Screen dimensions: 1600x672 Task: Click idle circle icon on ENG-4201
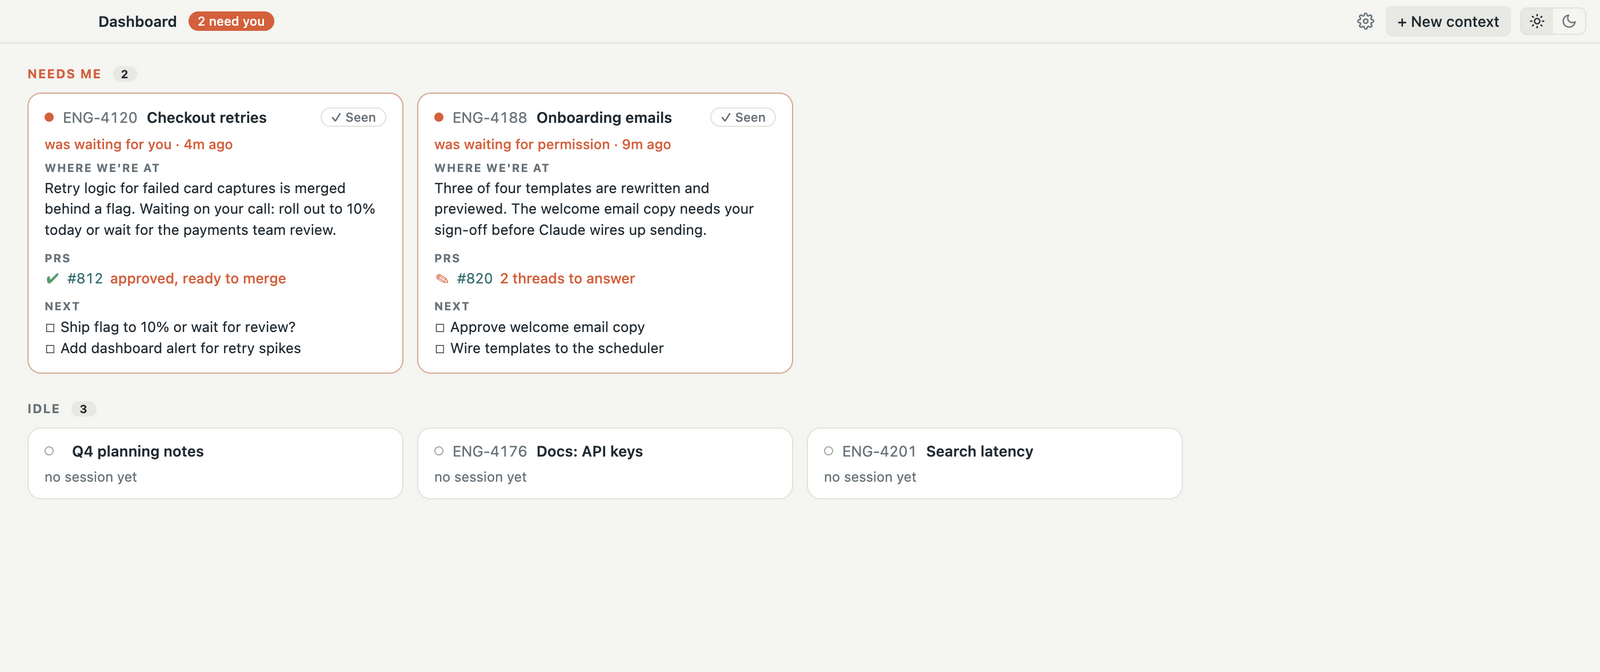pyautogui.click(x=829, y=451)
